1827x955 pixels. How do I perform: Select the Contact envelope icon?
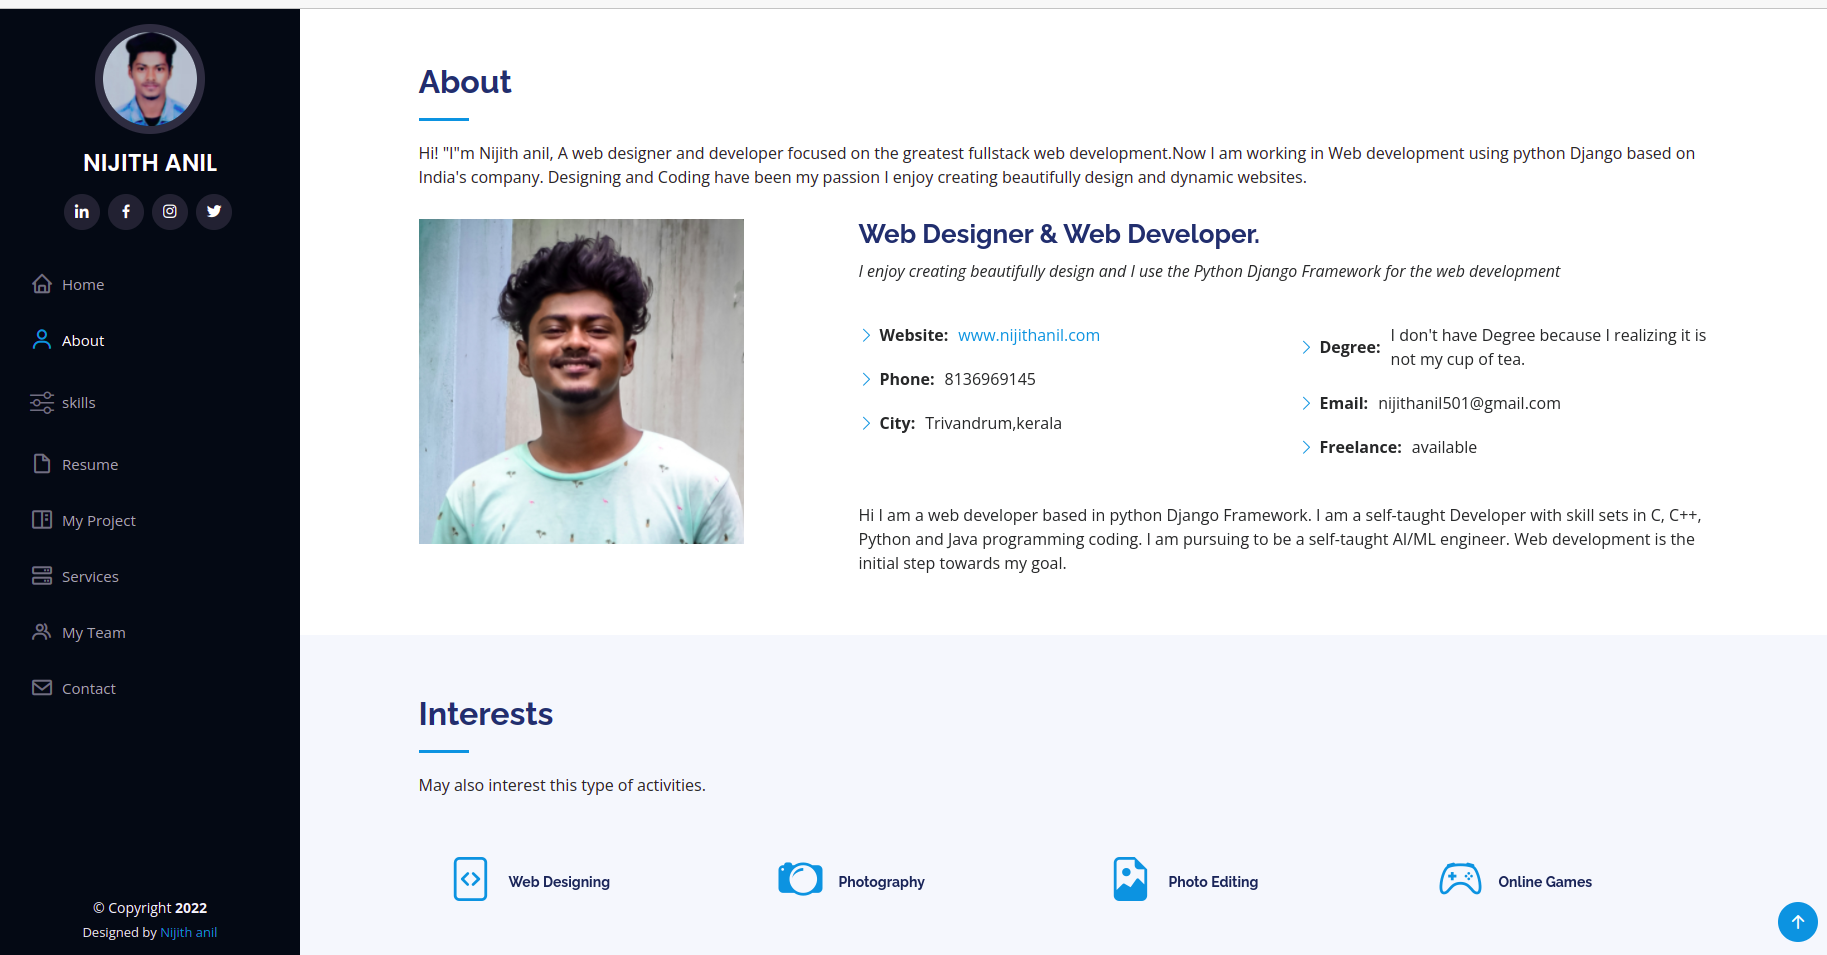[x=42, y=687]
